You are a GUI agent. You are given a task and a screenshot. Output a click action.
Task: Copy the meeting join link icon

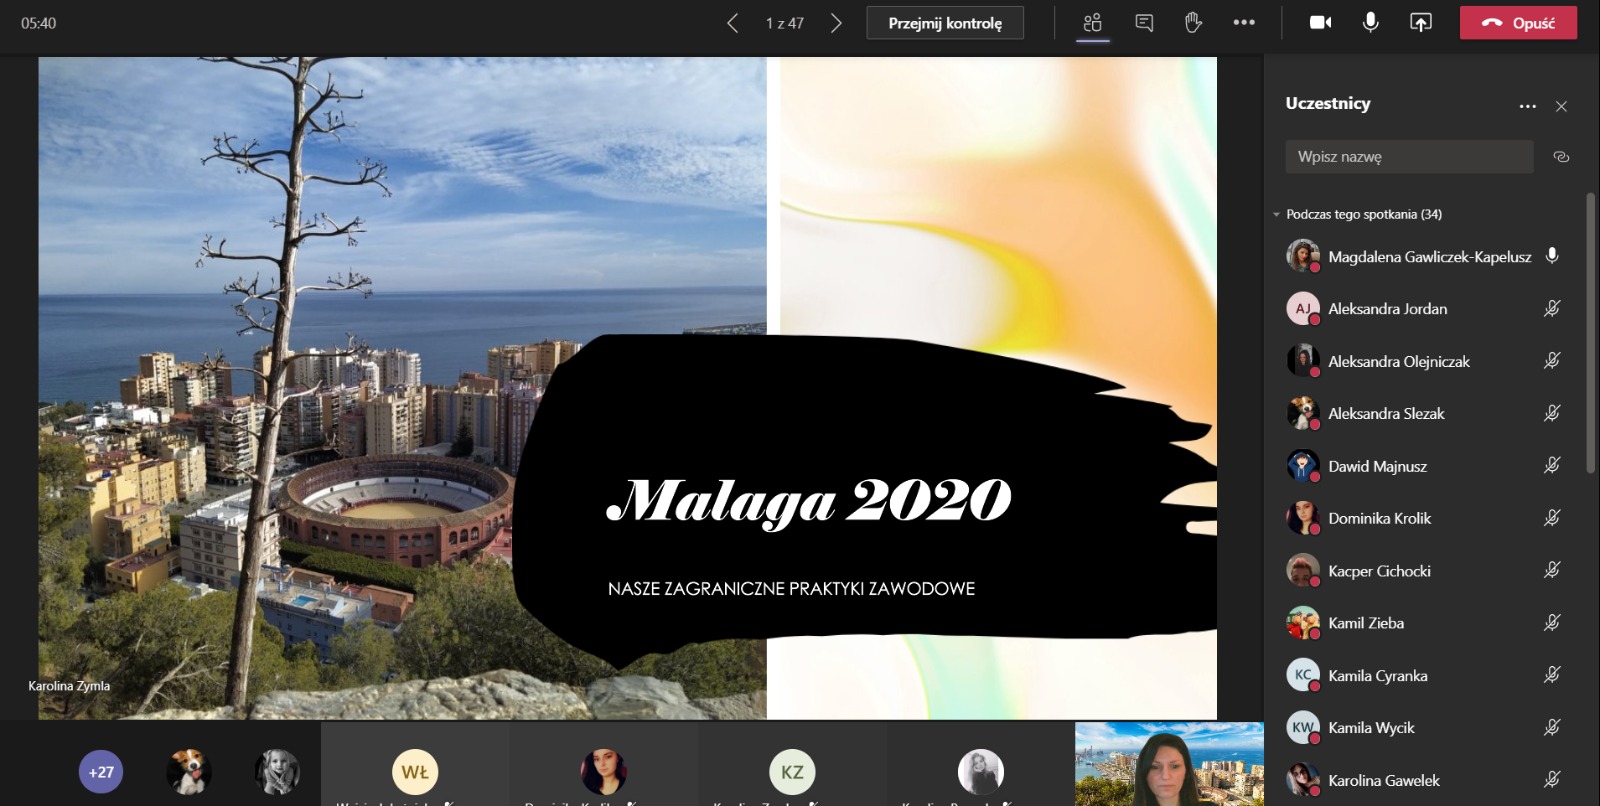pyautogui.click(x=1561, y=157)
